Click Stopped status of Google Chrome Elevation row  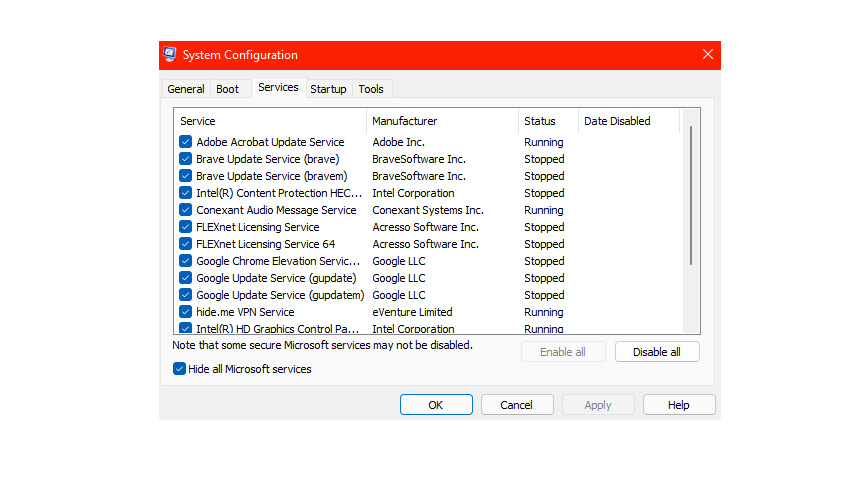(544, 261)
